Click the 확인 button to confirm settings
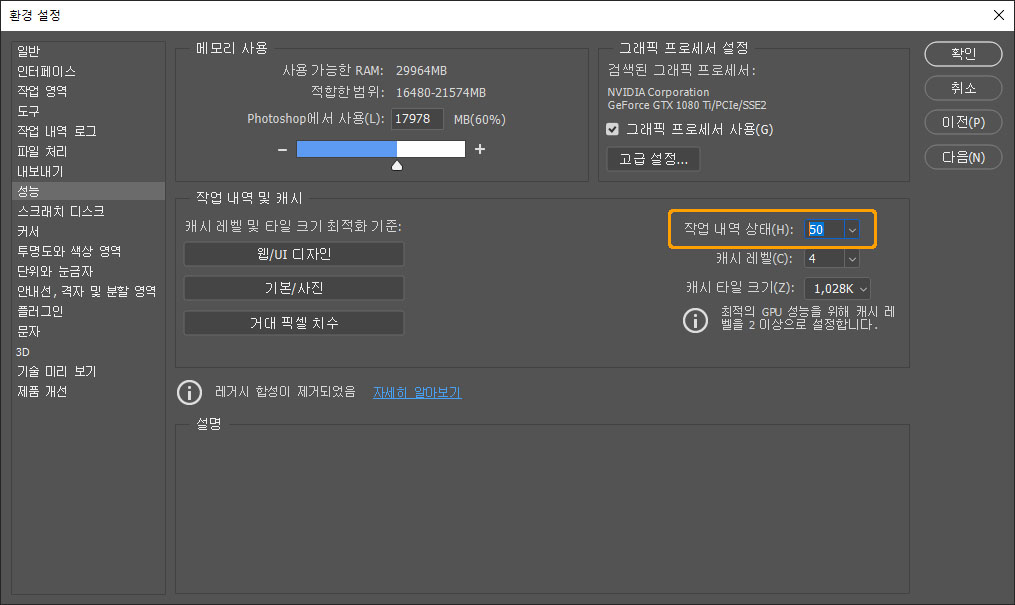1015x605 pixels. pyautogui.click(x=962, y=54)
